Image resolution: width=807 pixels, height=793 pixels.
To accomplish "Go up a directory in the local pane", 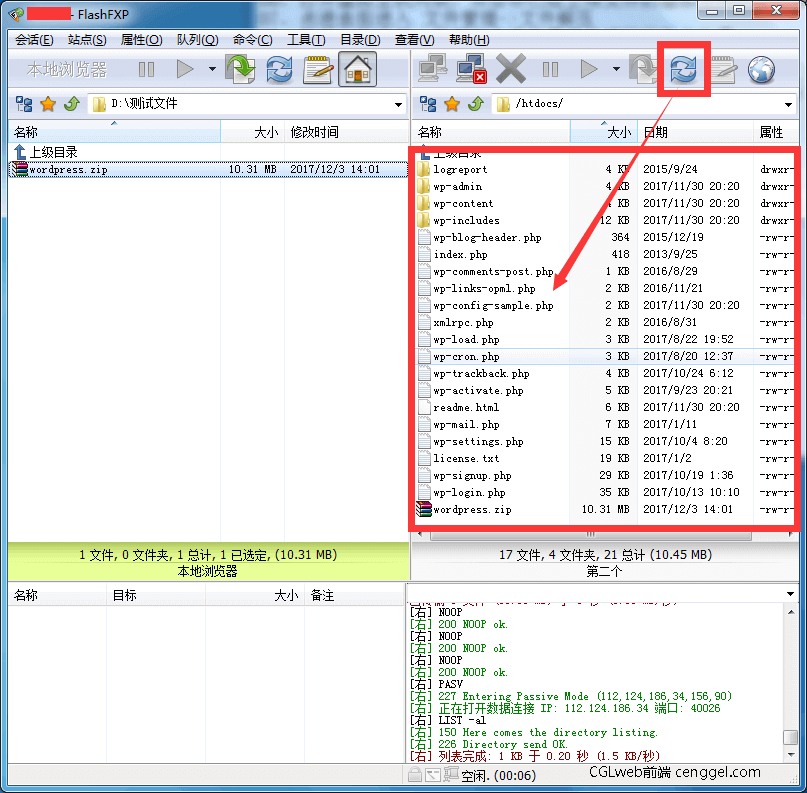I will (x=72, y=104).
